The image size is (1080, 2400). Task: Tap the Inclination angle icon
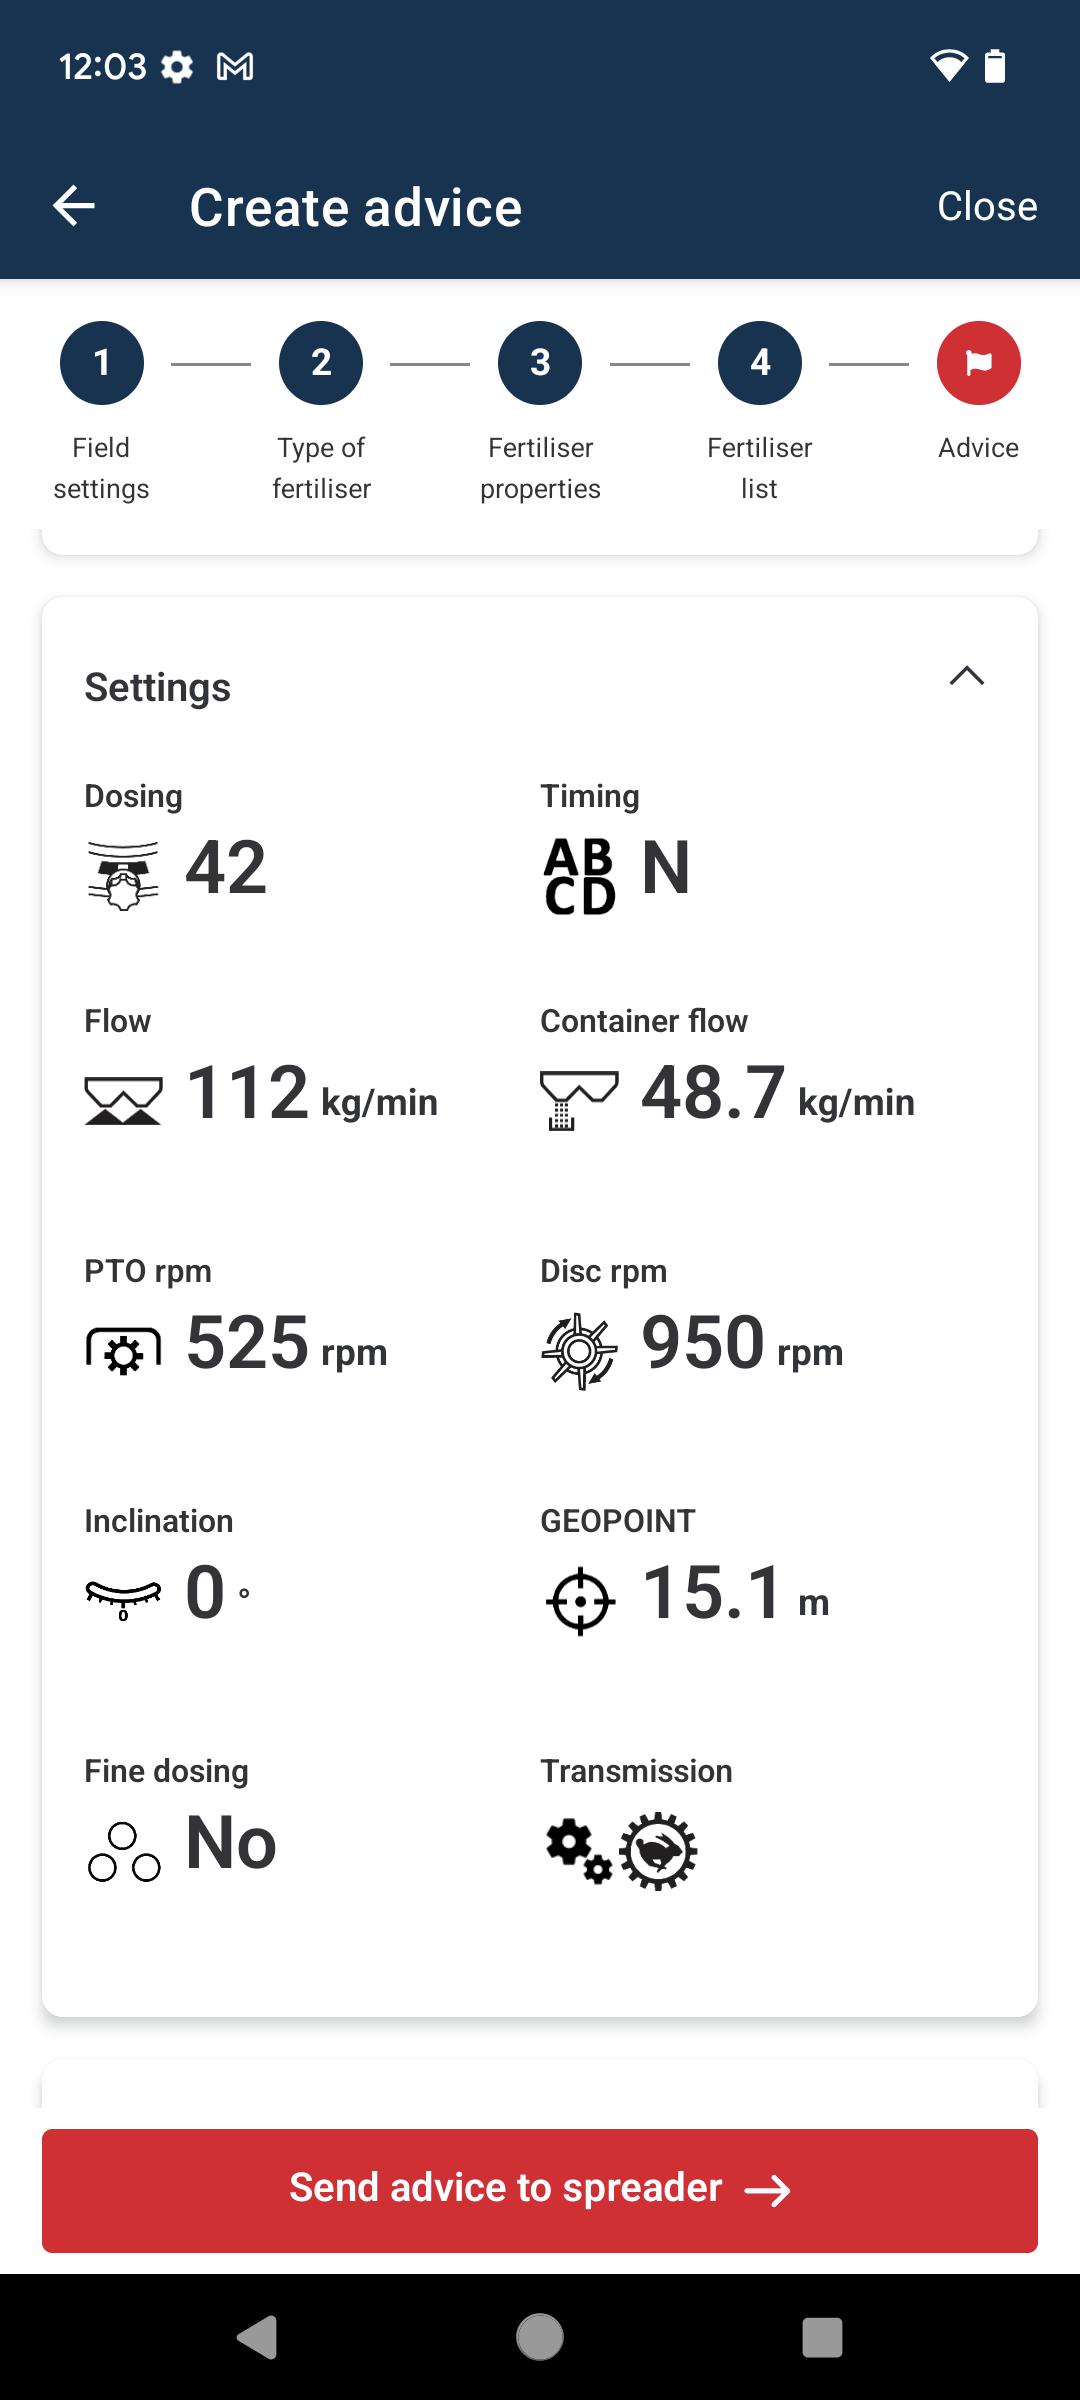click(x=123, y=1597)
